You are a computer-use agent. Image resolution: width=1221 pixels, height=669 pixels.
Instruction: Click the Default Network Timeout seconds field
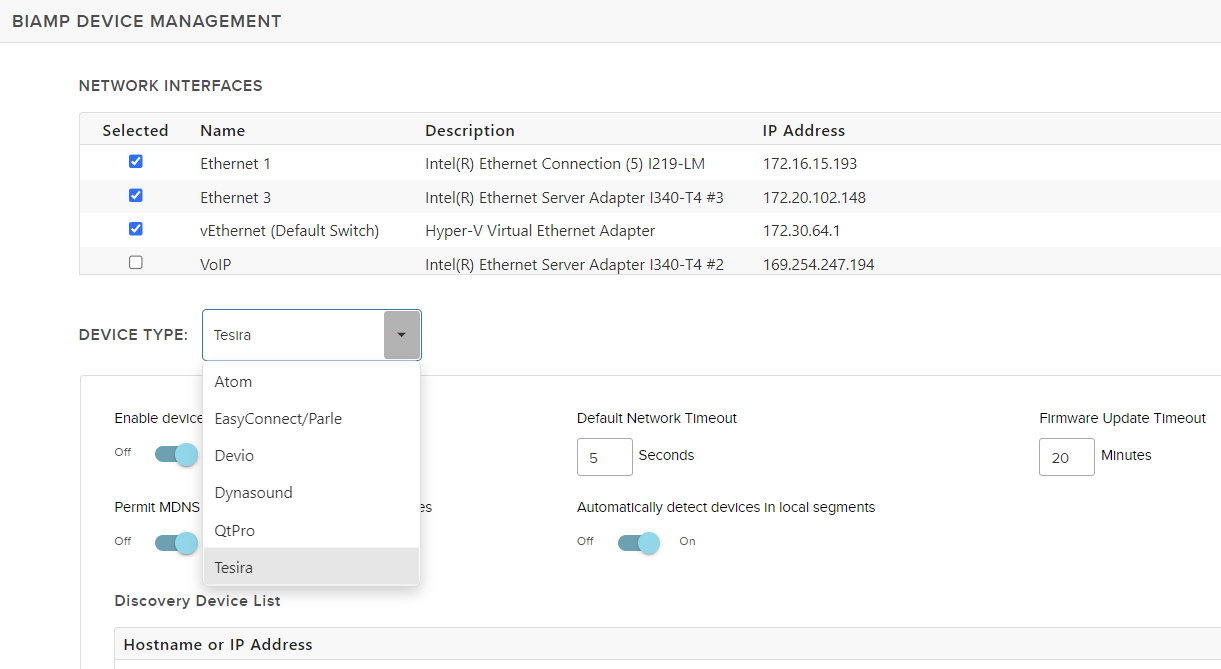point(605,457)
